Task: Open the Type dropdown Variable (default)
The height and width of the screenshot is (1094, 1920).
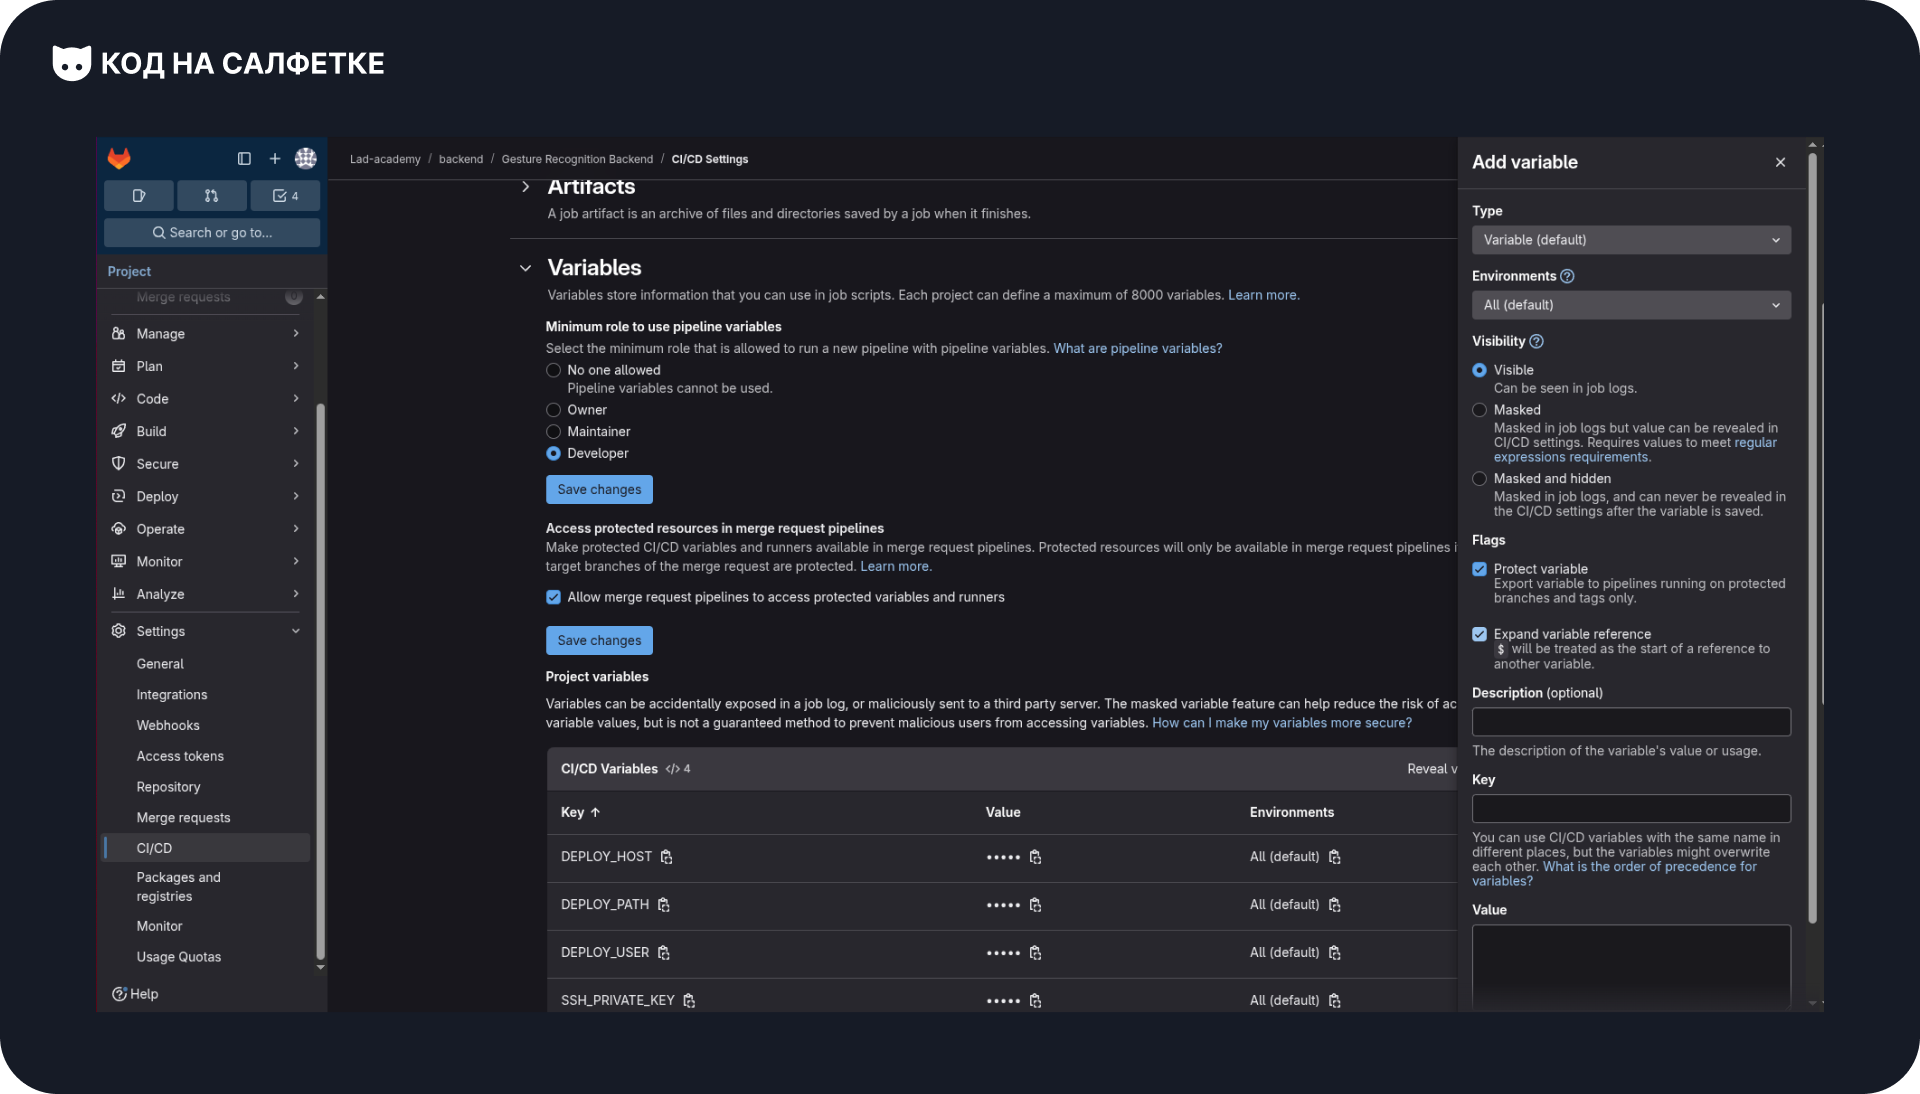Action: pyautogui.click(x=1630, y=240)
